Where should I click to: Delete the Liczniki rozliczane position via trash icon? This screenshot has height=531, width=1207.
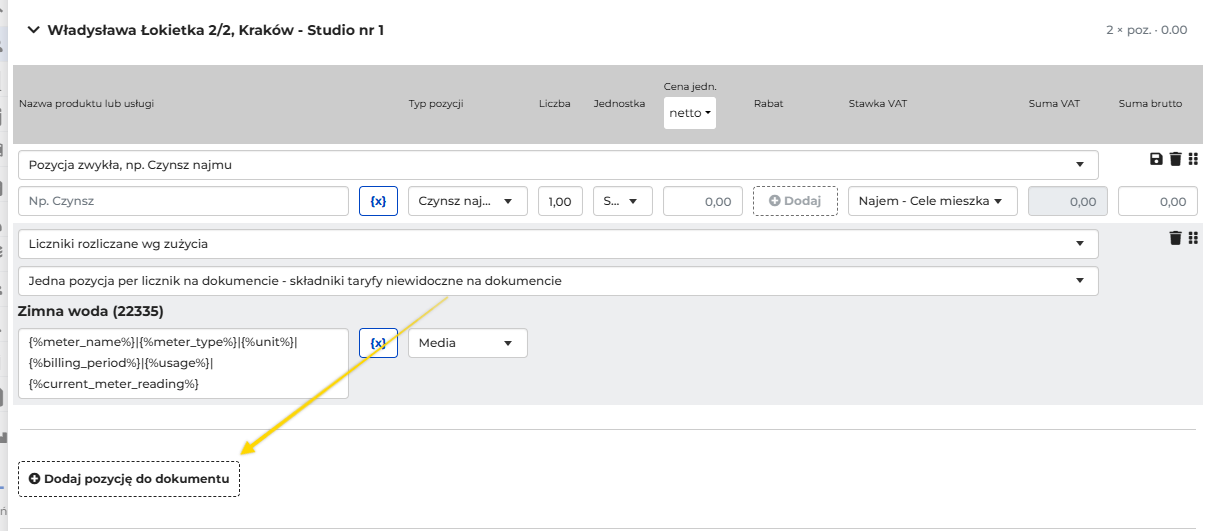pos(1175,238)
